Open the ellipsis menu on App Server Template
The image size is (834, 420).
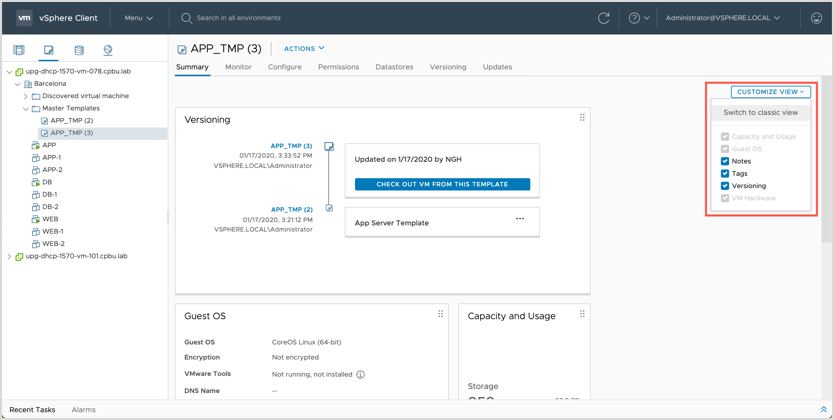[x=520, y=219]
